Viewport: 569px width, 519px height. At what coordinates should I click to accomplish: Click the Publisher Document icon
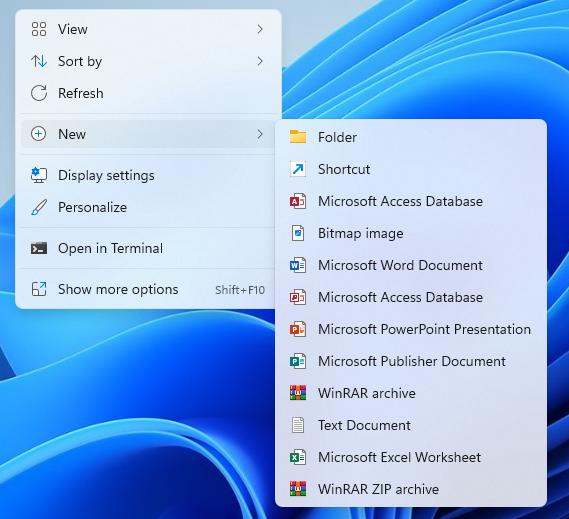point(298,361)
